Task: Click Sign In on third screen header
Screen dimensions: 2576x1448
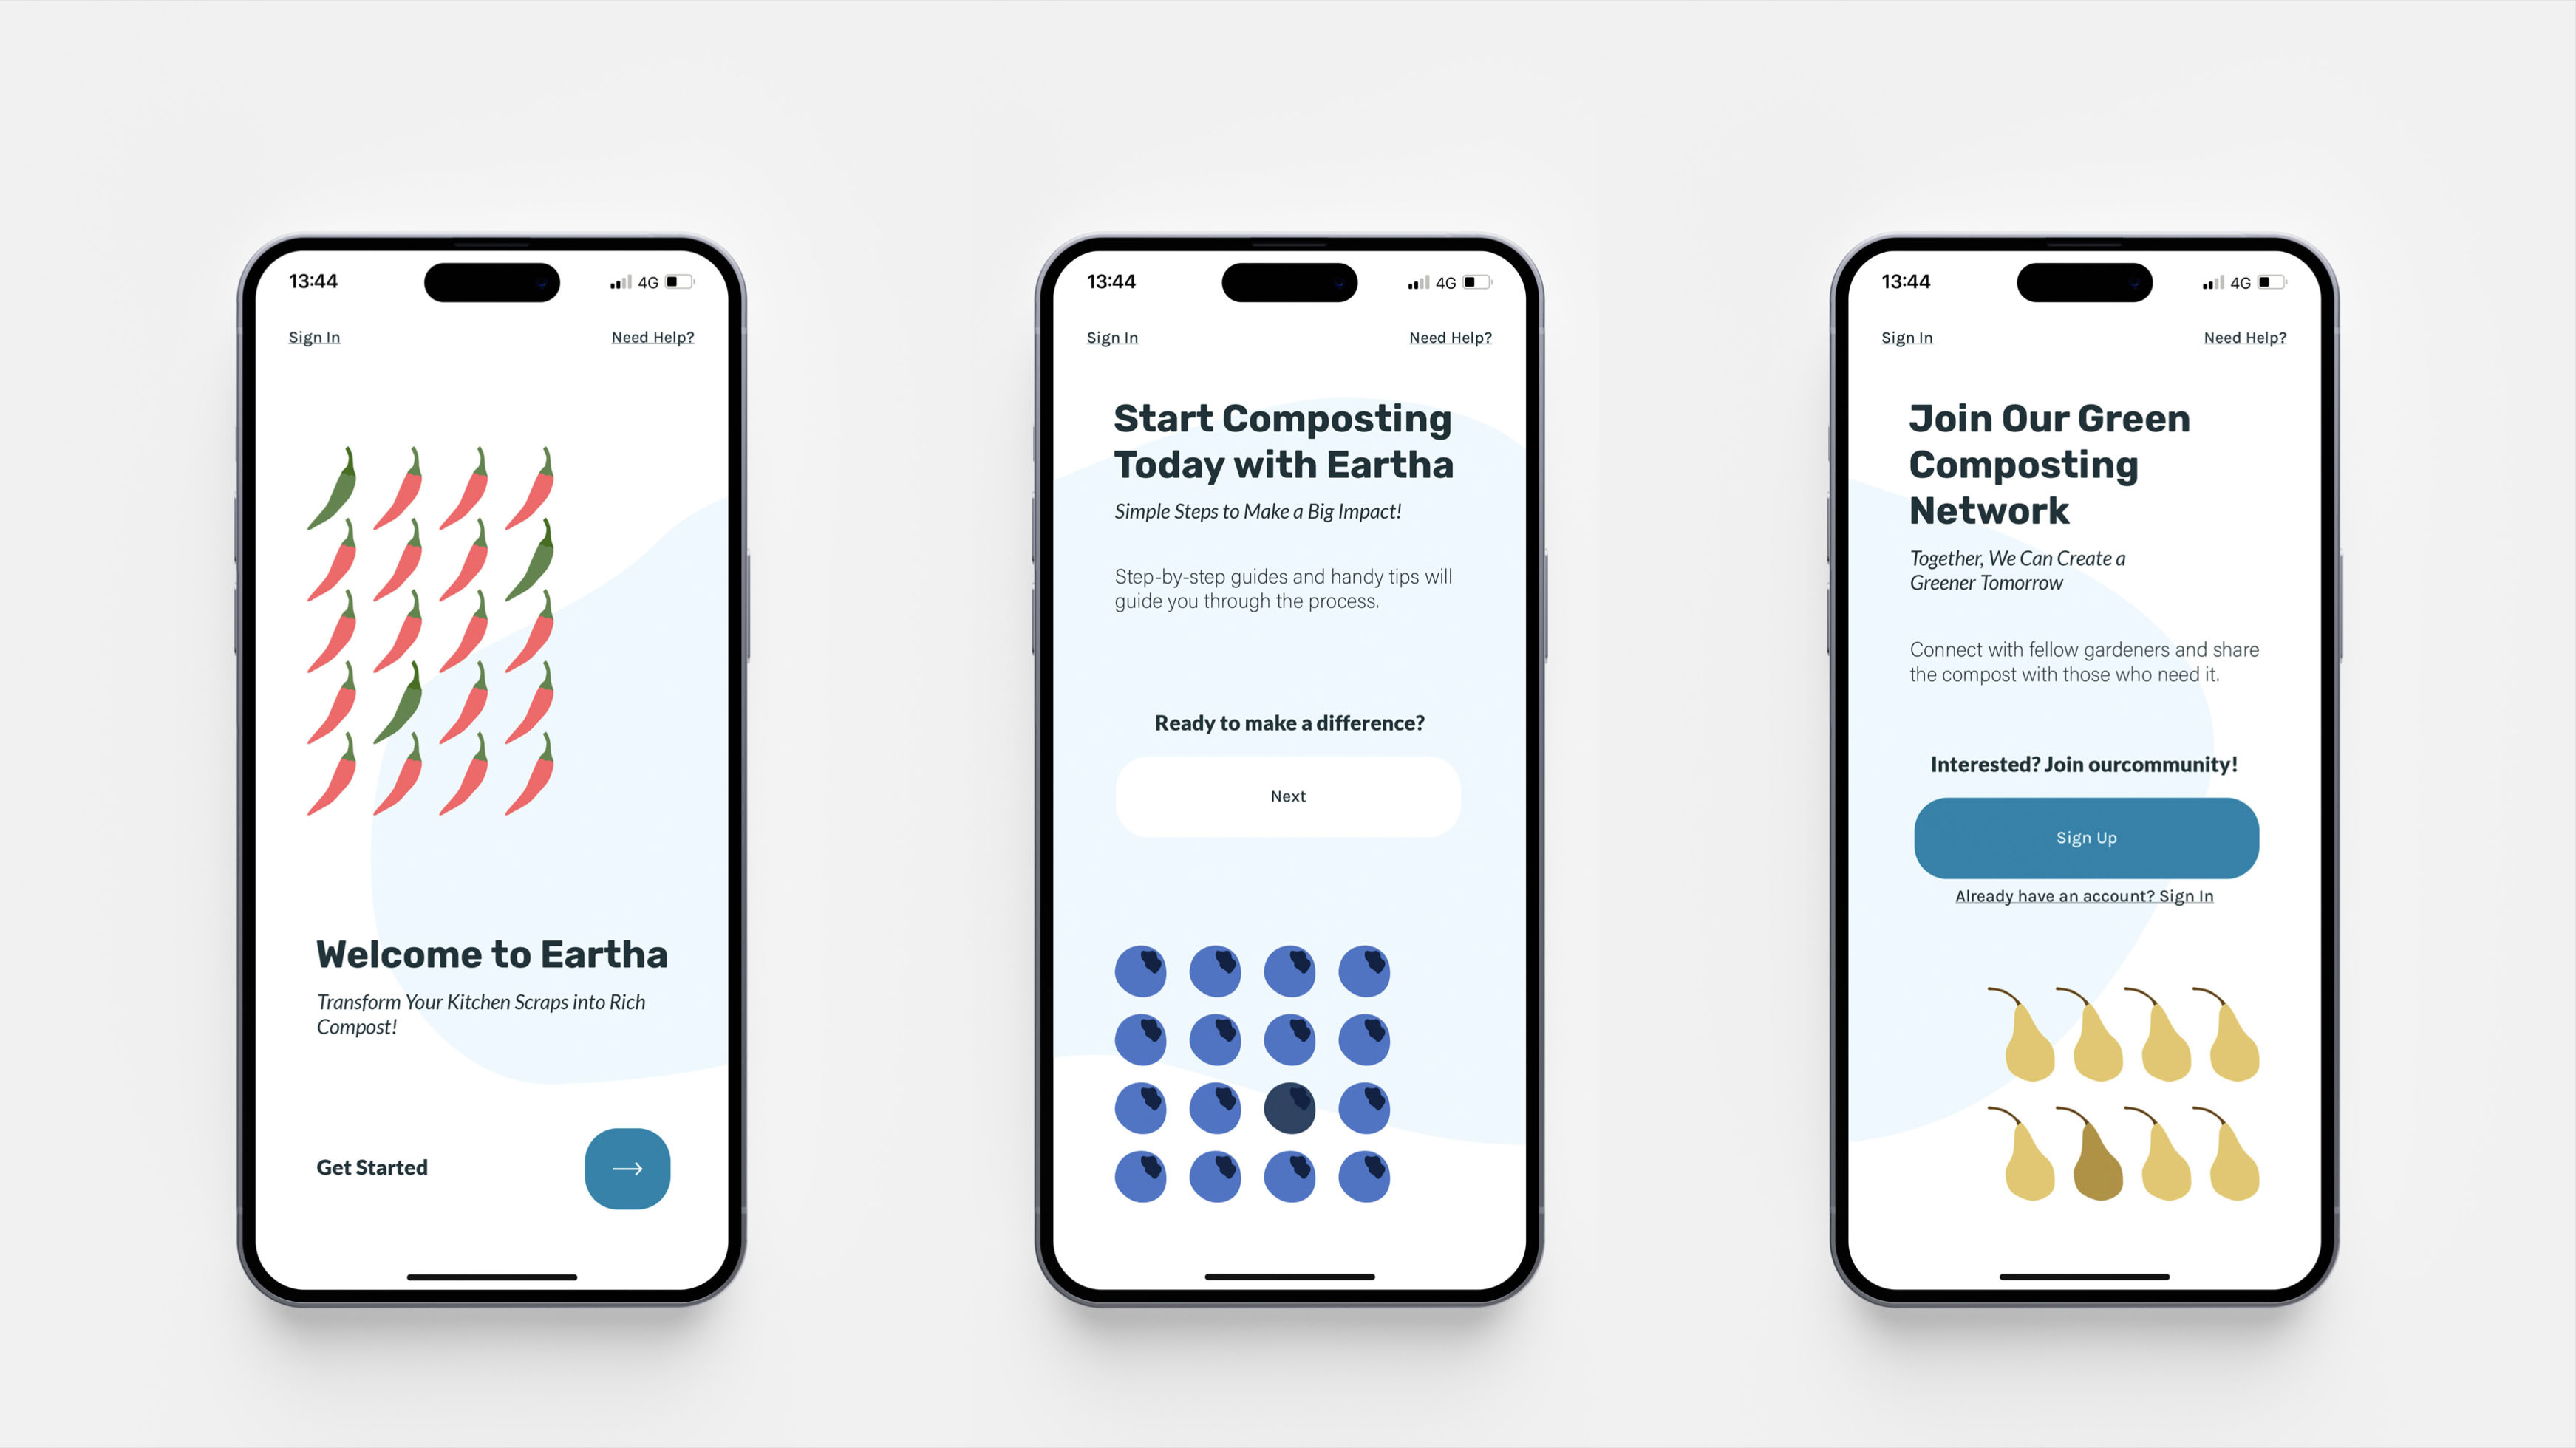Action: (x=1907, y=336)
